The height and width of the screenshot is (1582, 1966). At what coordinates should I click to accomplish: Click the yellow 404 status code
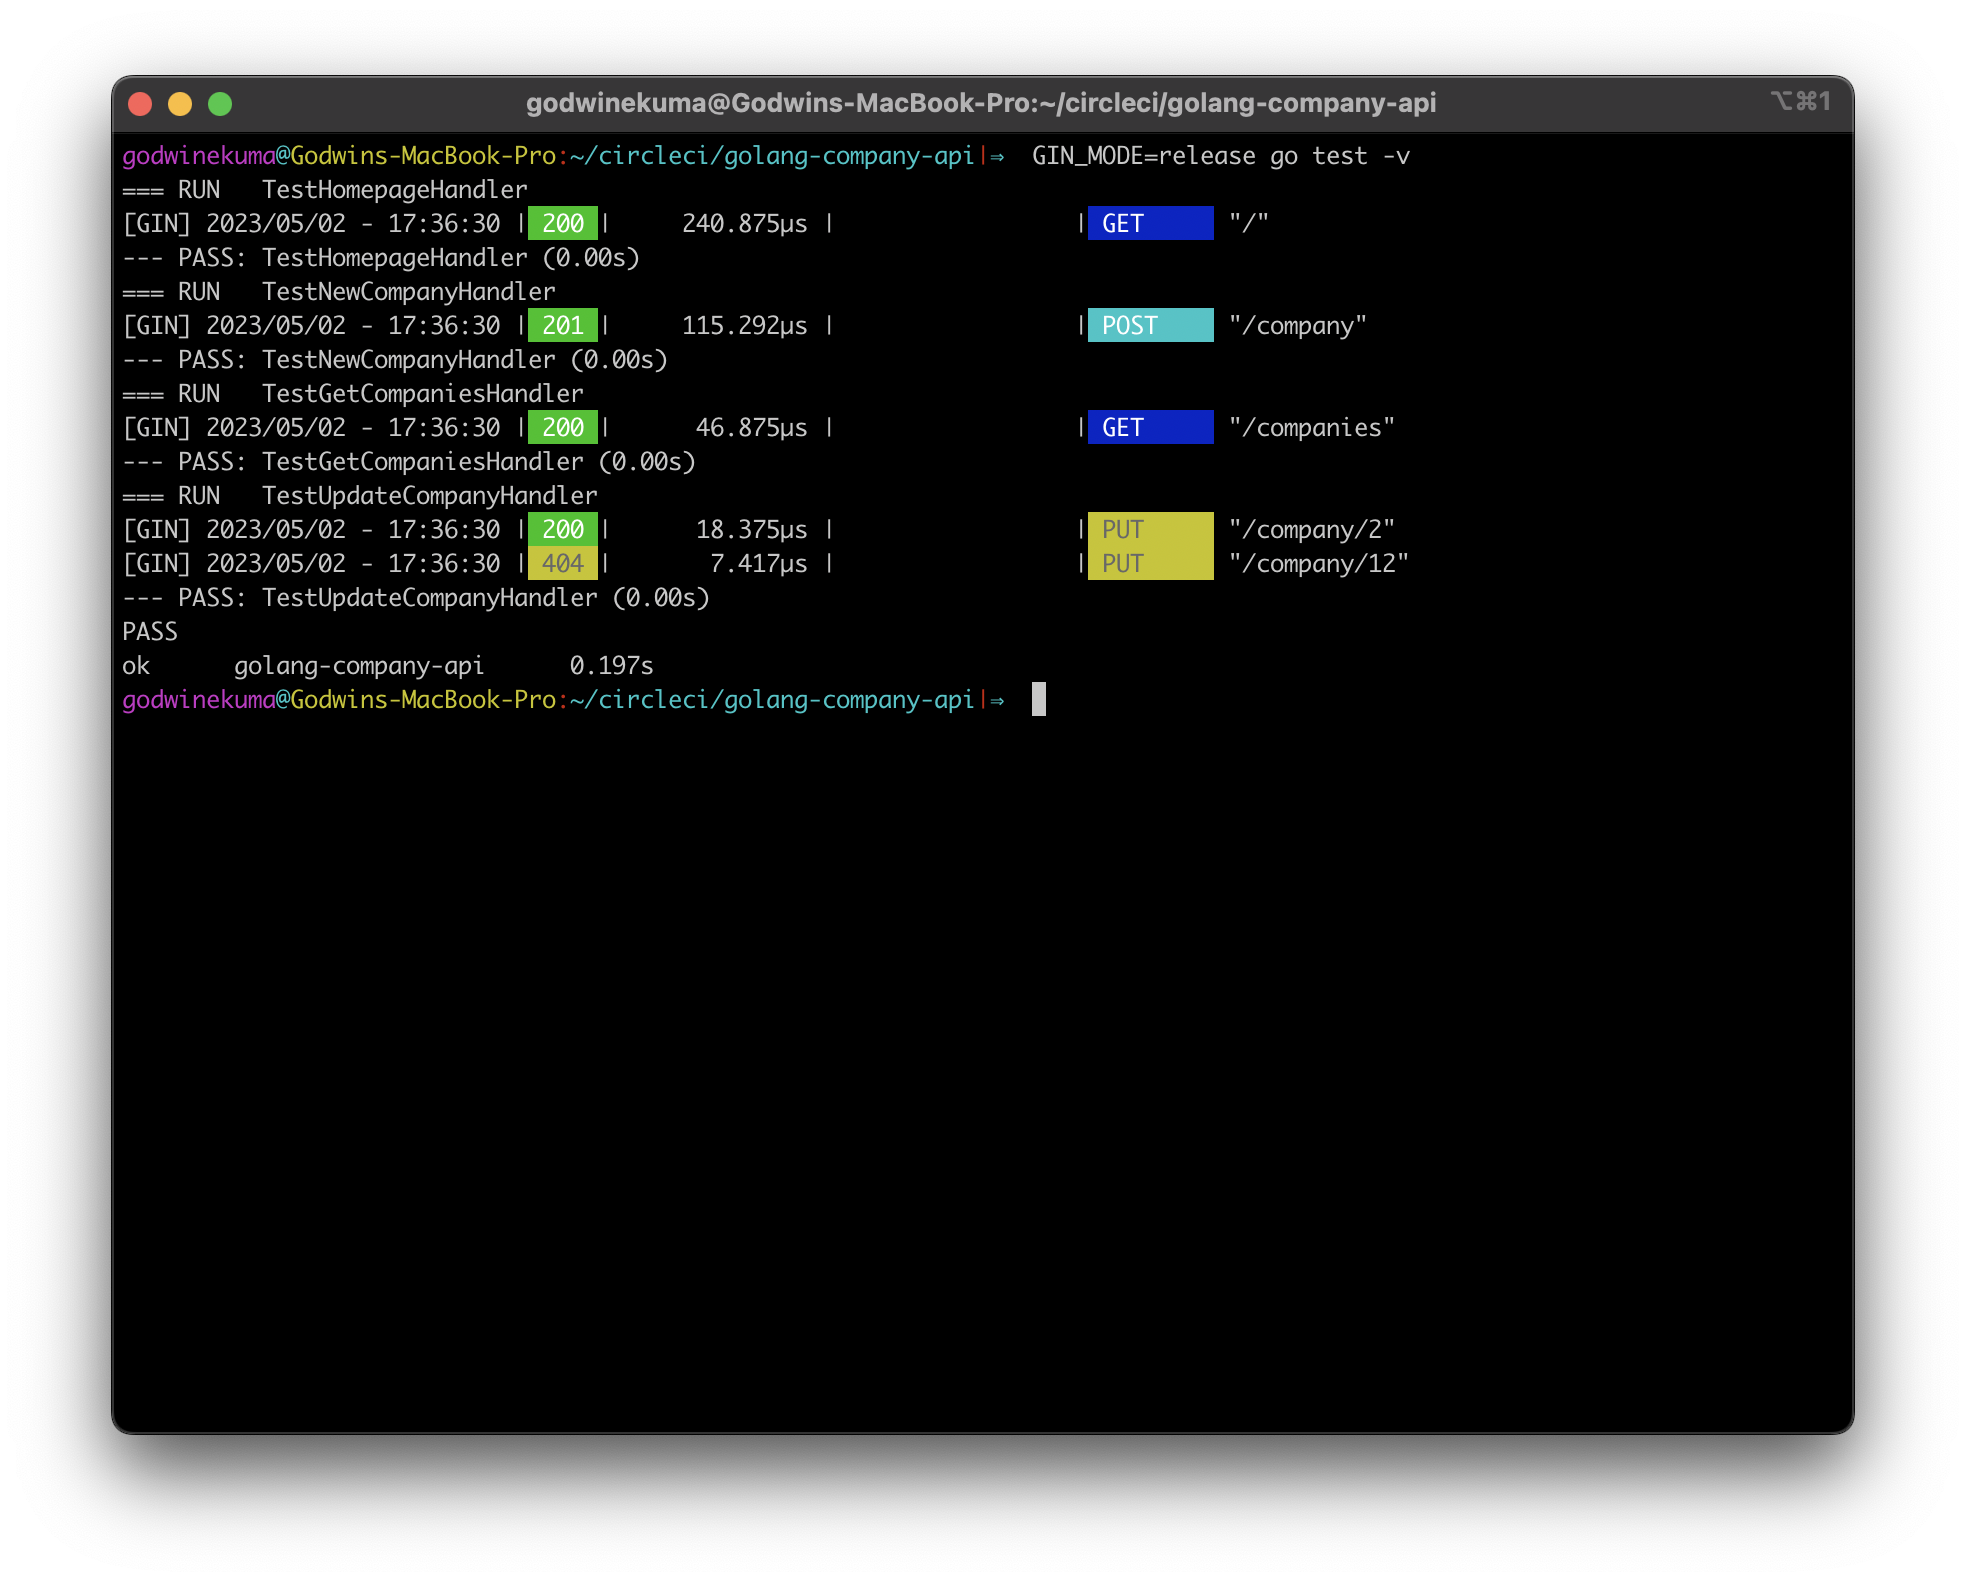point(562,563)
